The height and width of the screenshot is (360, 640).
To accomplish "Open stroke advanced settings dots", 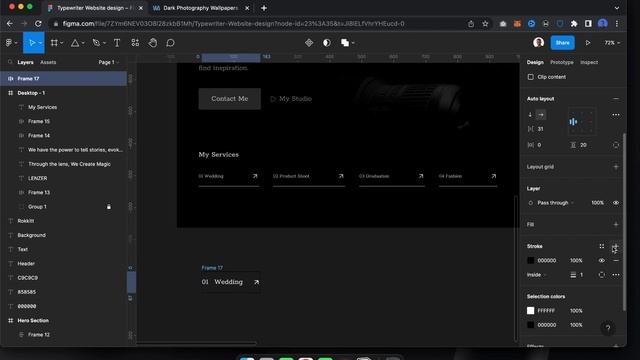I will 616,275.
